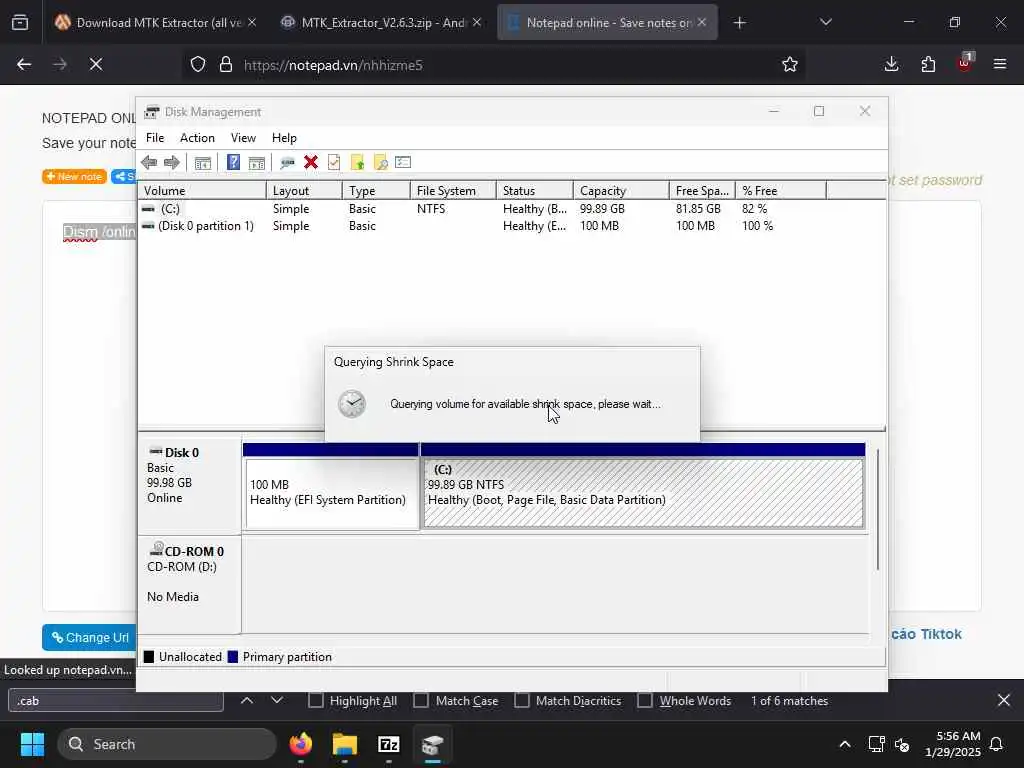Bookmark this page with the star icon

click(790, 64)
